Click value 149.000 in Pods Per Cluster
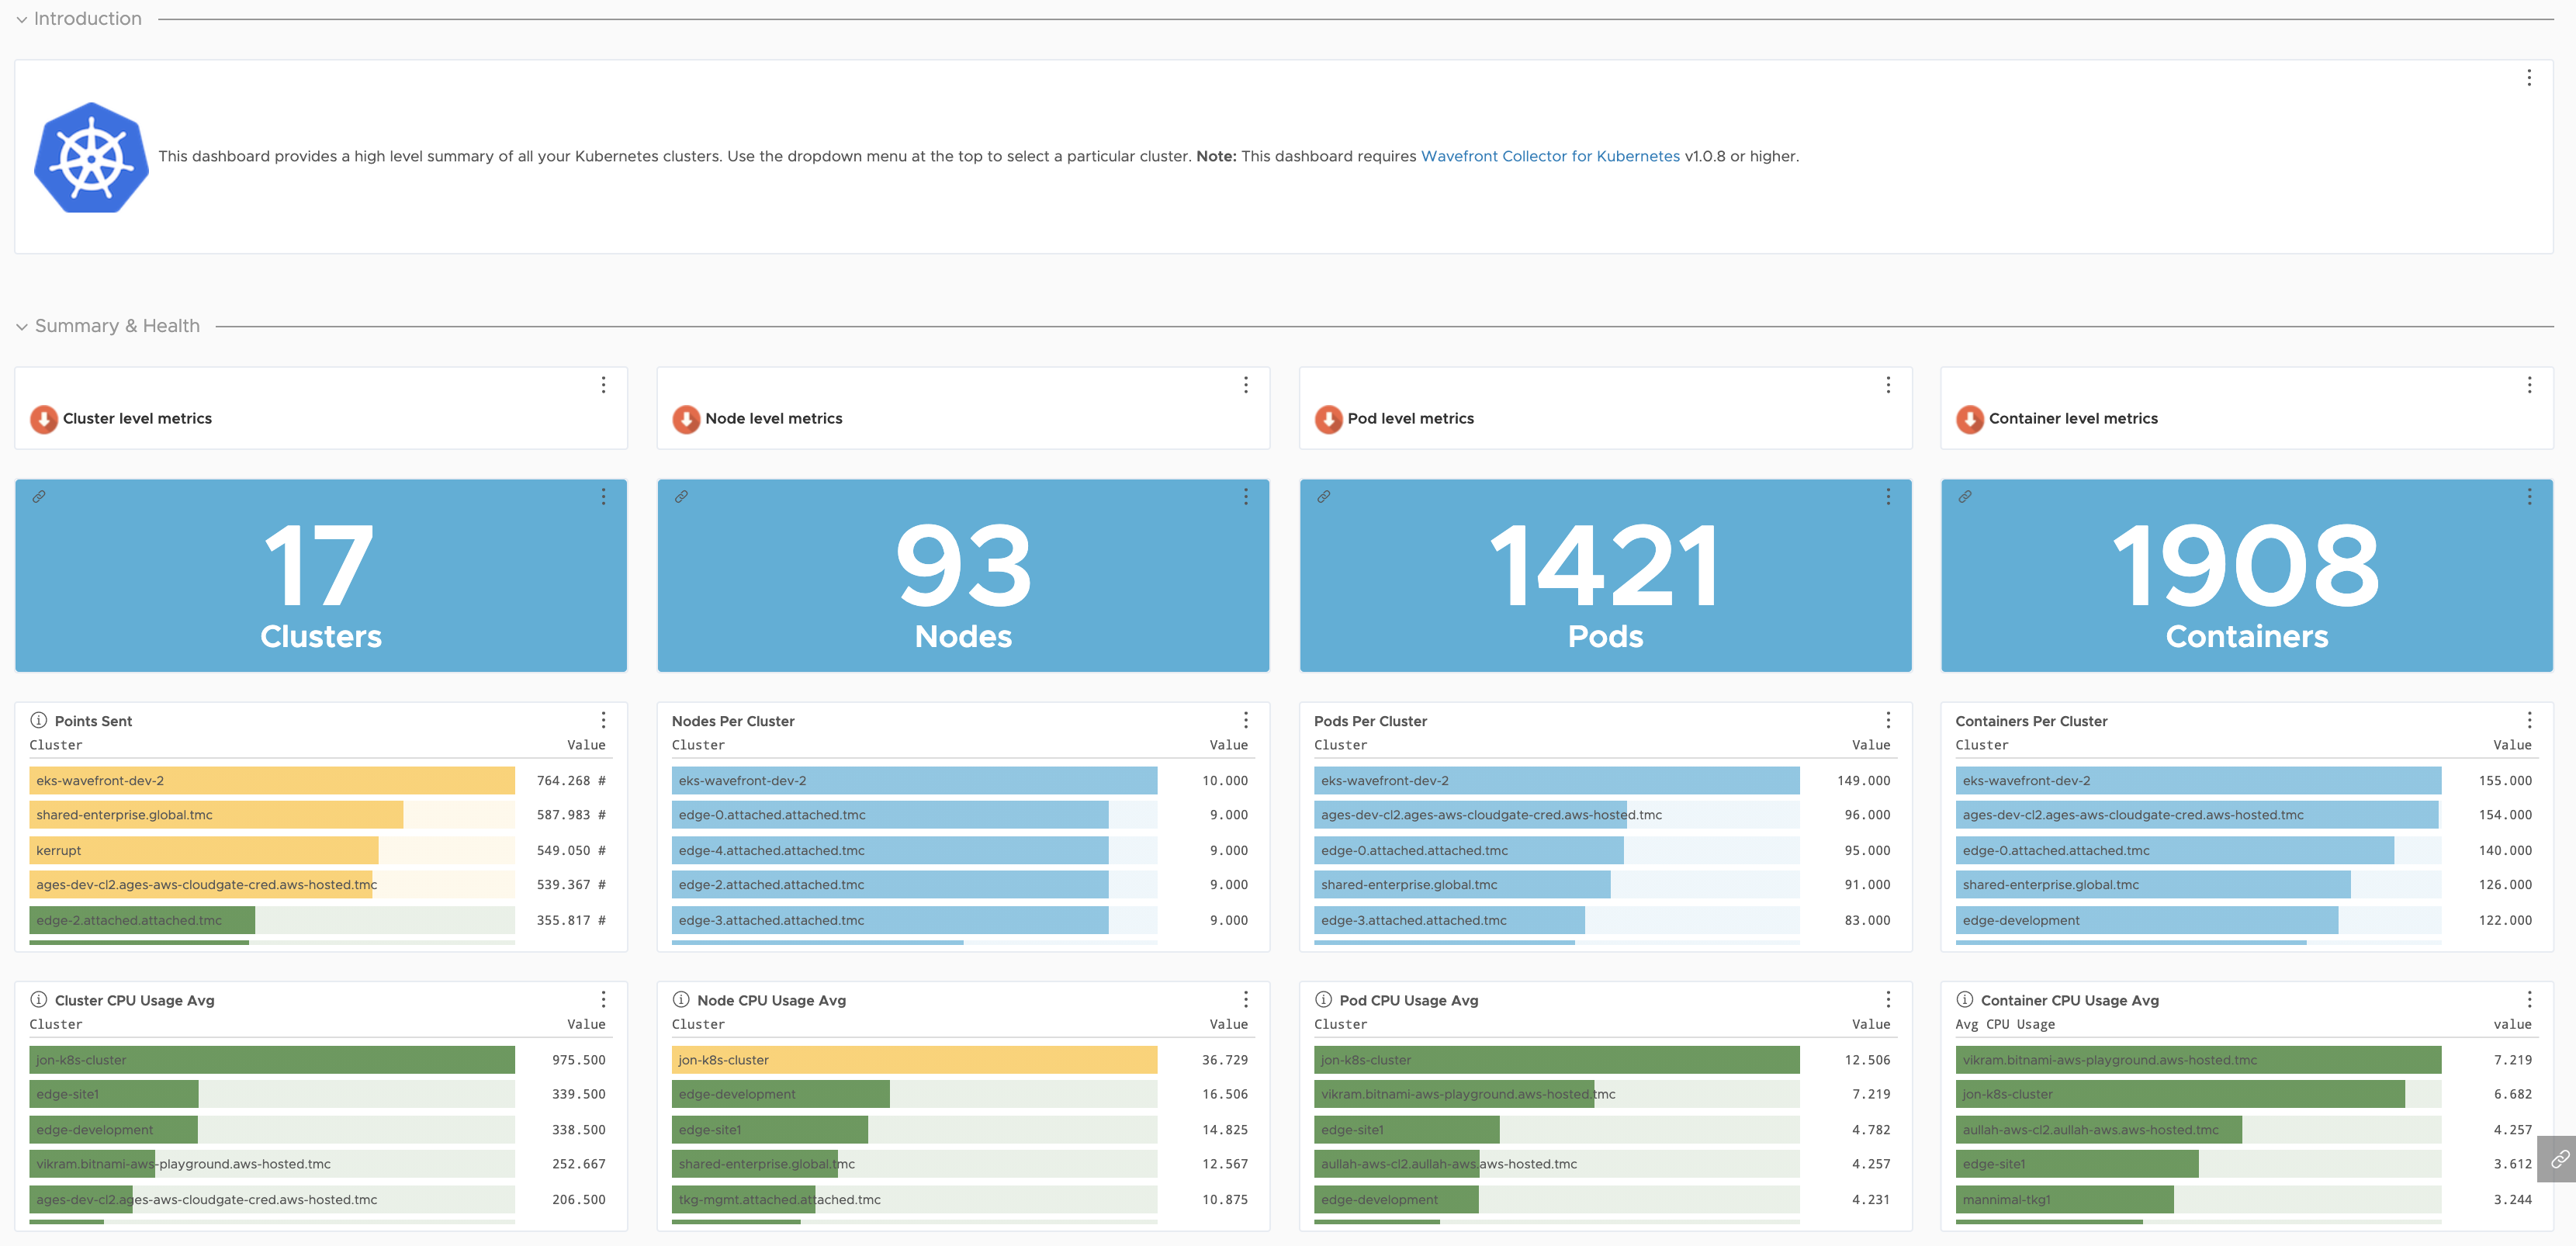Viewport: 2576px width, 1246px height. (x=1863, y=781)
